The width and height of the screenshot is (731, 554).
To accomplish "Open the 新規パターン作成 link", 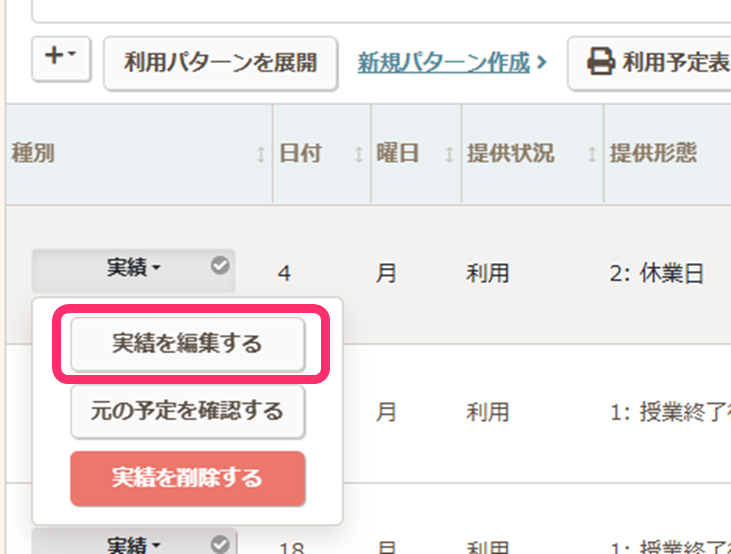I will pos(443,63).
